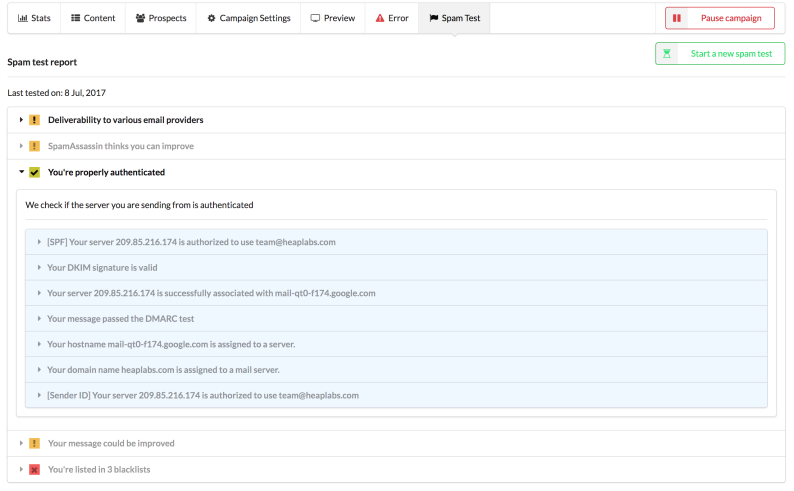The width and height of the screenshot is (794, 491).
Task: Click the bar chart icon in Stats tab
Action: (x=23, y=18)
